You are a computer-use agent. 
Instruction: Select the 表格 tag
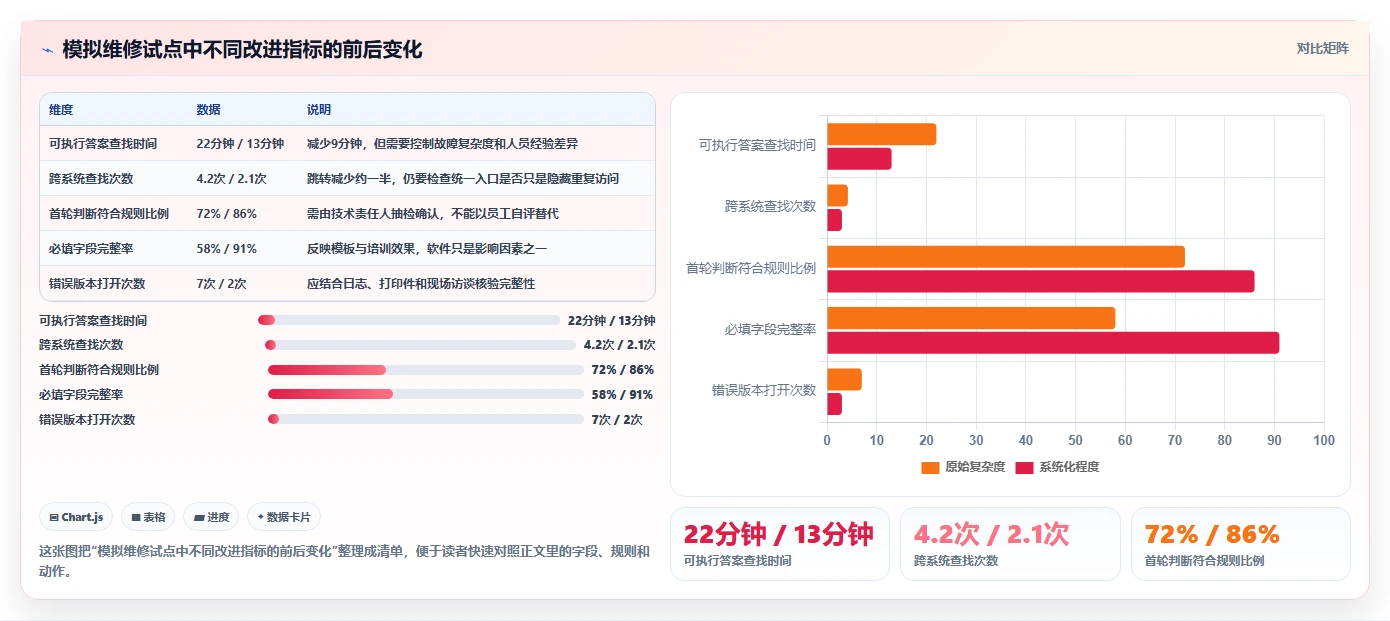148,517
